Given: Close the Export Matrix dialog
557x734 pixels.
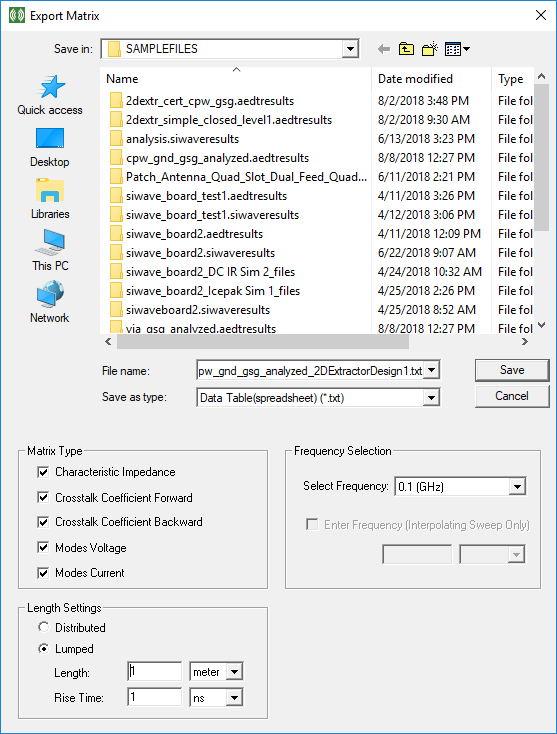Looking at the screenshot, I should coord(541,15).
